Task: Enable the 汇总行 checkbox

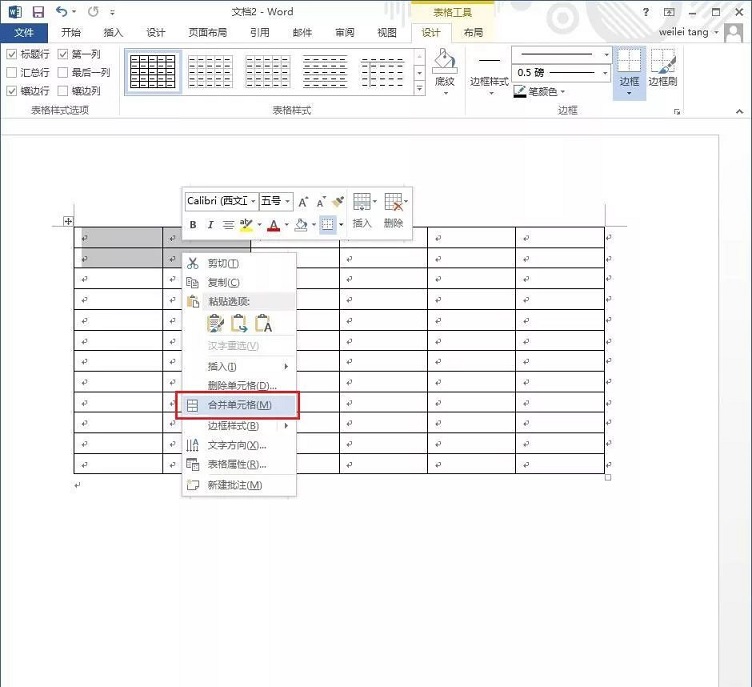Action: click(x=12, y=72)
